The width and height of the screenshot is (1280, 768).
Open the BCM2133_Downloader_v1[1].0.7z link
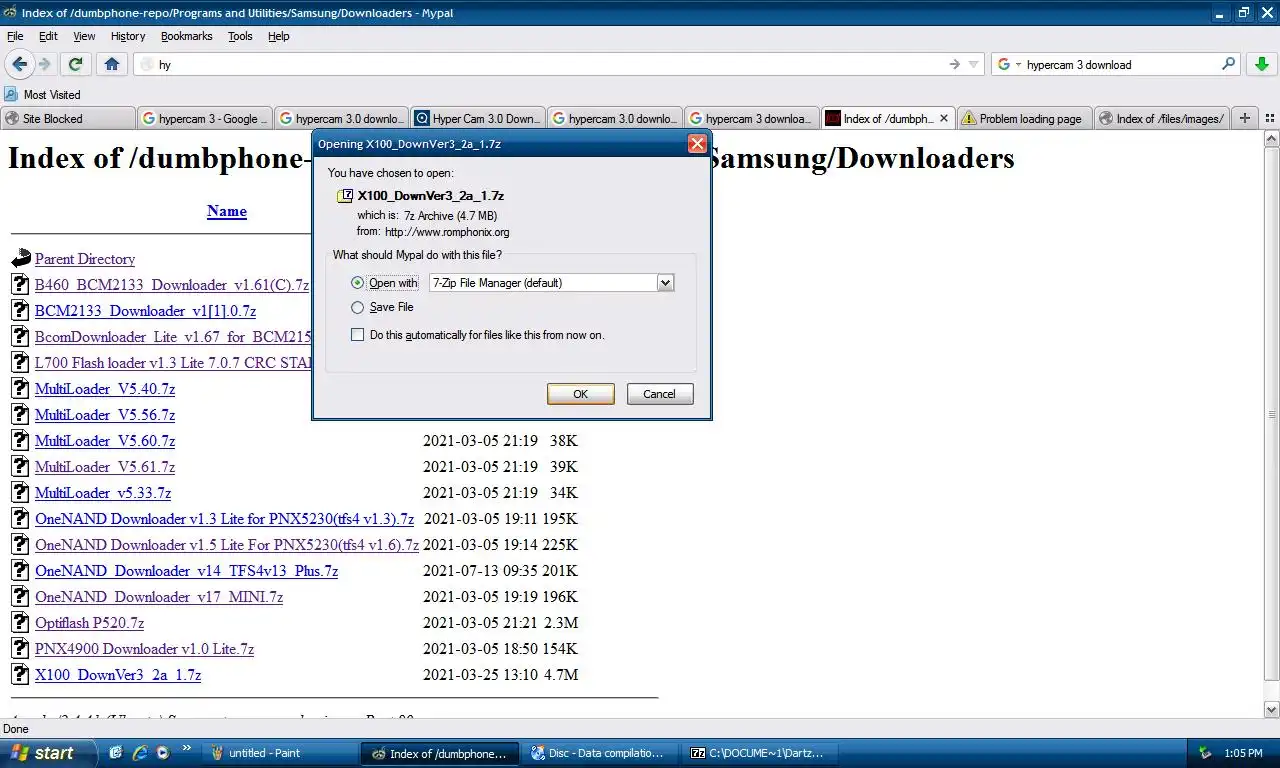click(x=145, y=311)
